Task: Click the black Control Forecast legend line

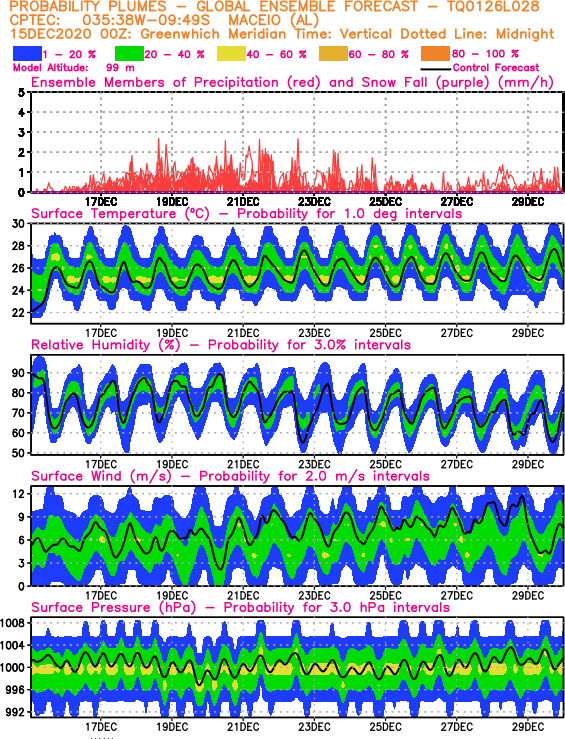Action: coord(435,69)
